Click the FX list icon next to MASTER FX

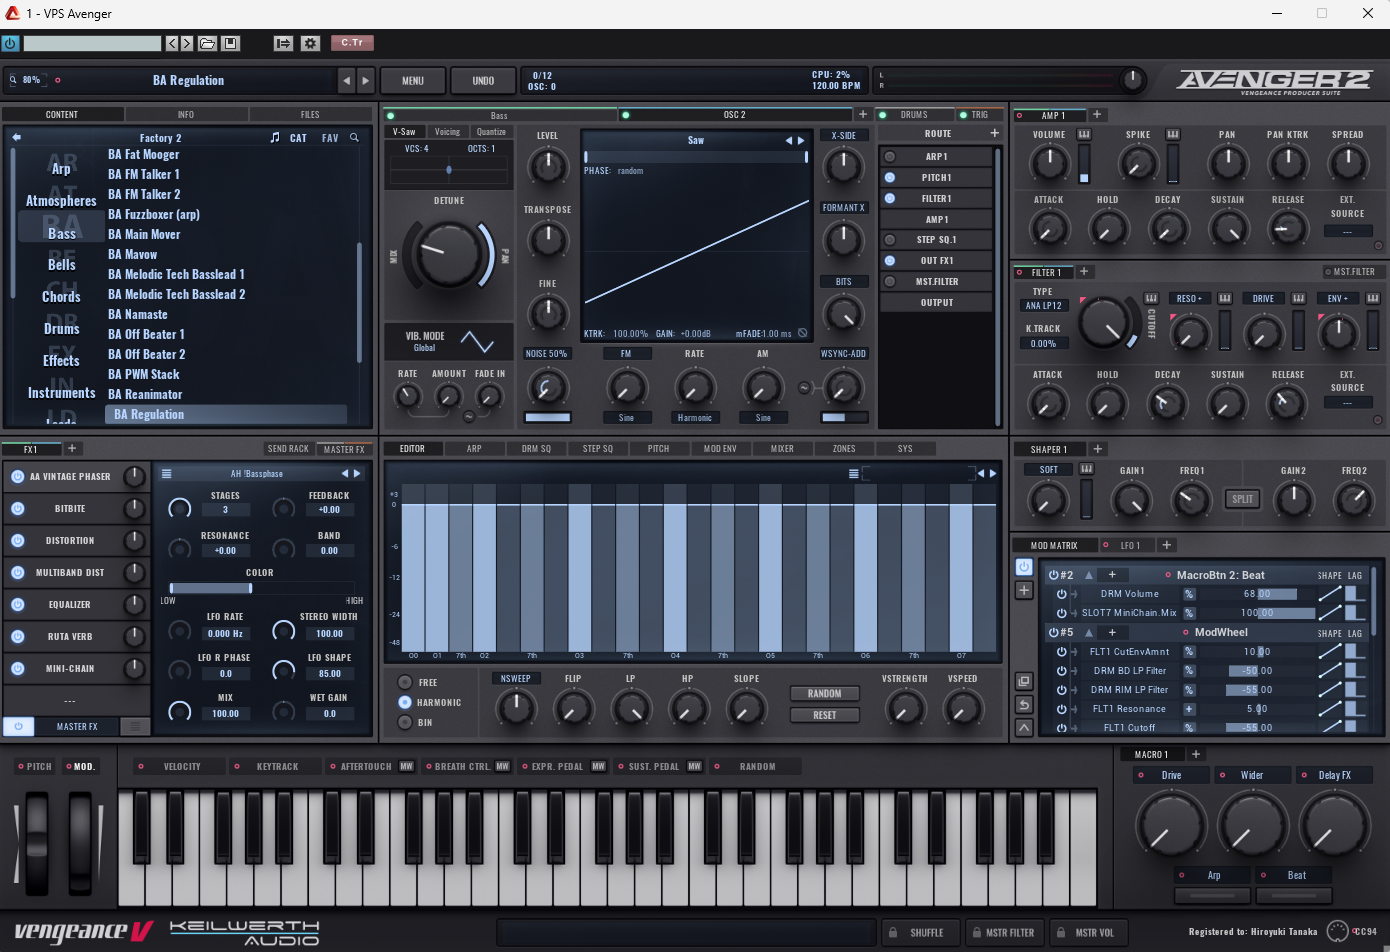click(135, 726)
